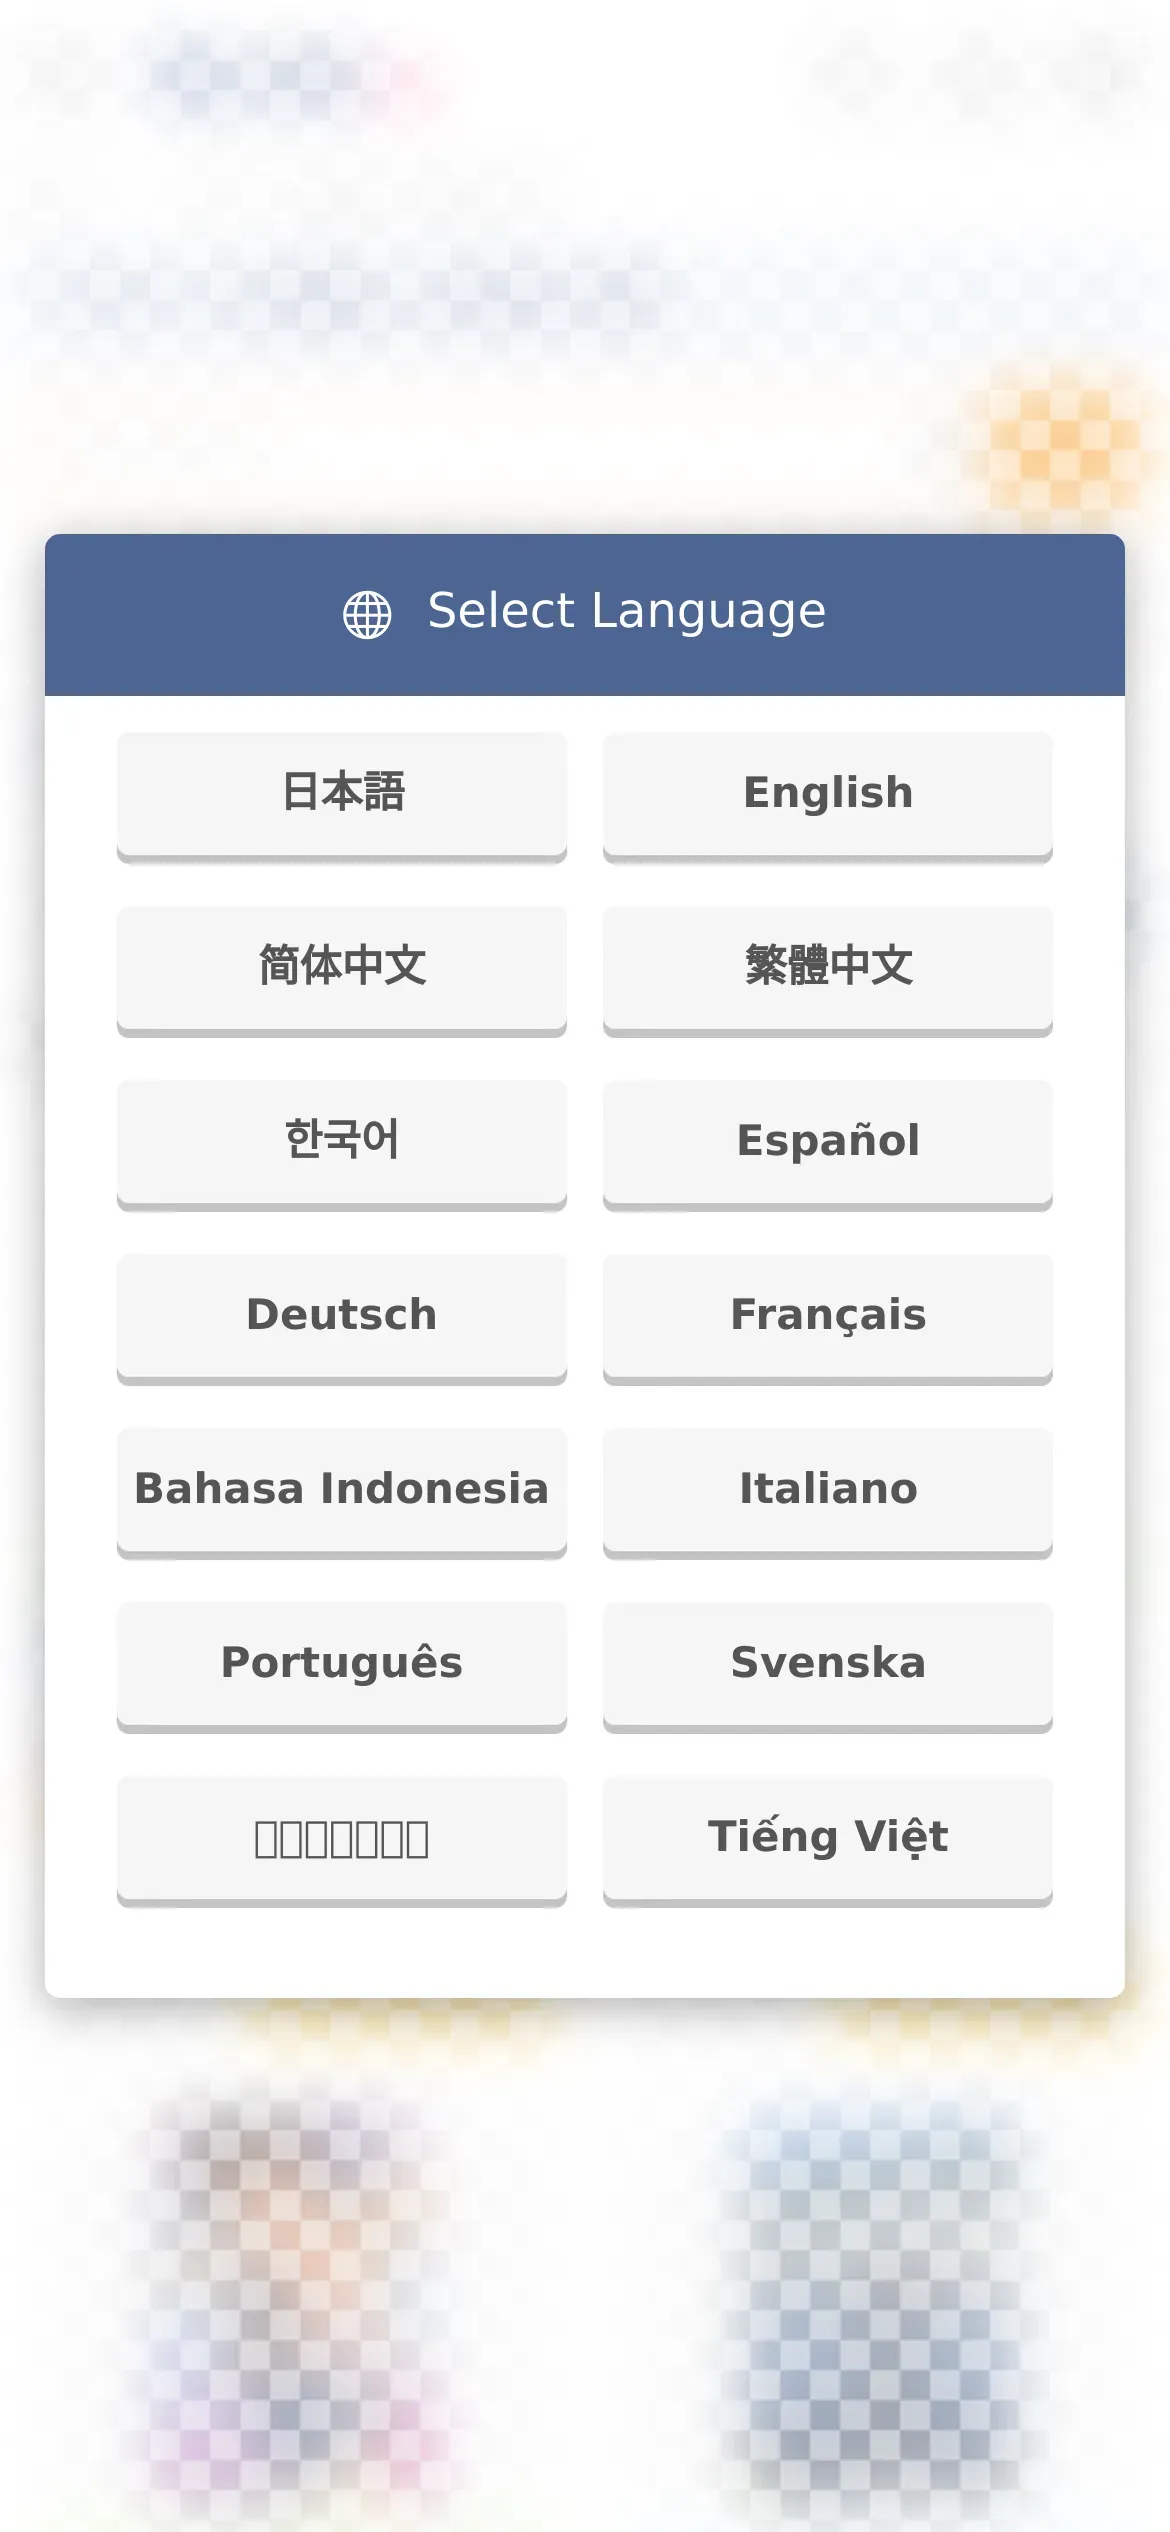Click the blurred orange element above the dialog

[x=1060, y=440]
